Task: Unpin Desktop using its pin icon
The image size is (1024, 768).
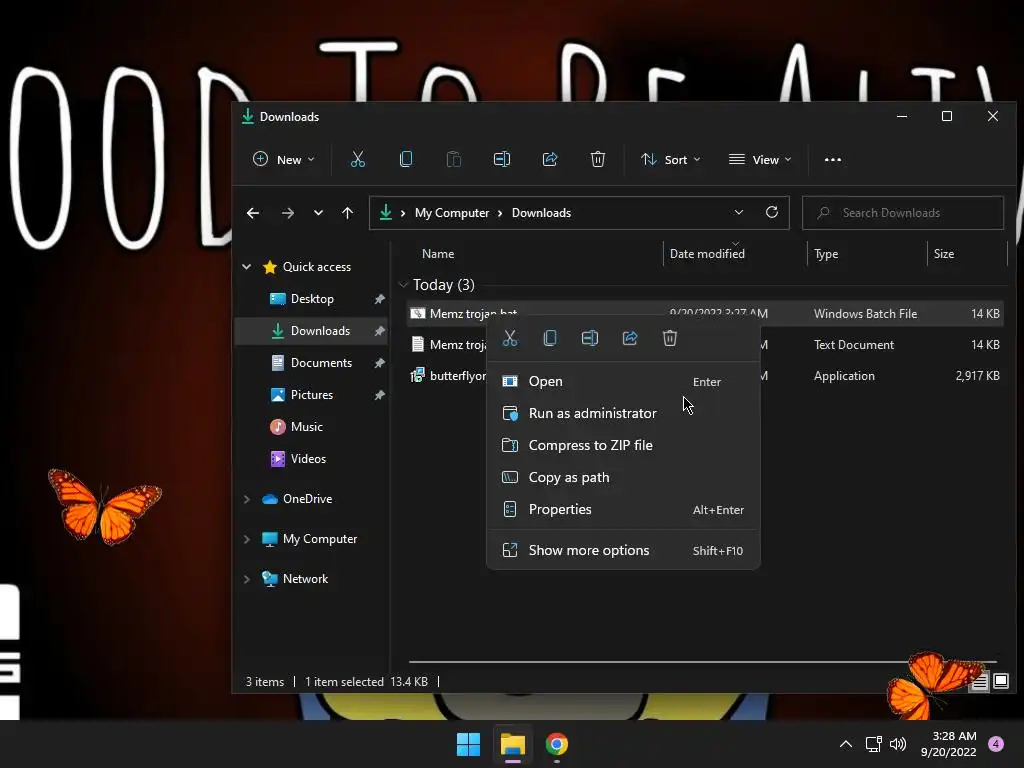Action: (x=379, y=299)
